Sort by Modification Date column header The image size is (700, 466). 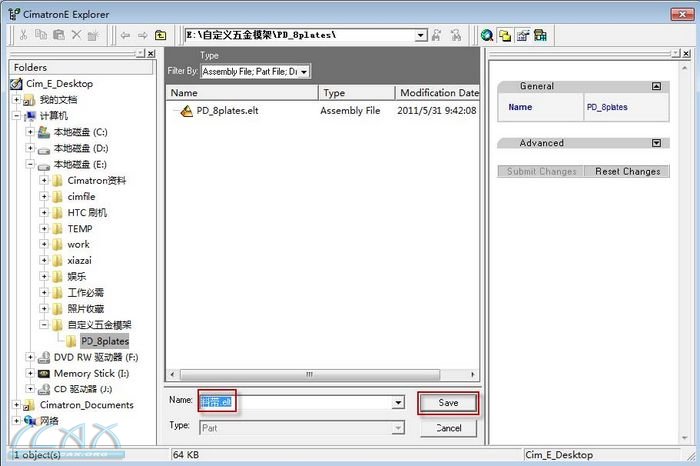438,93
